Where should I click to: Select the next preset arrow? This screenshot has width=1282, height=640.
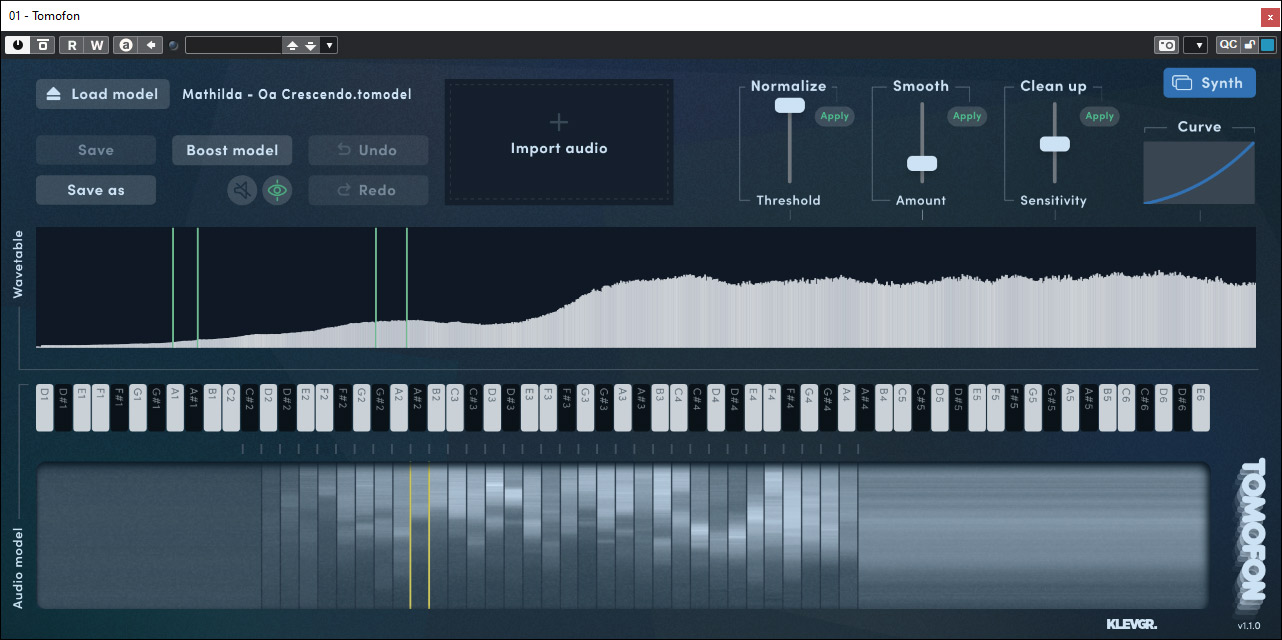pyautogui.click(x=310, y=45)
